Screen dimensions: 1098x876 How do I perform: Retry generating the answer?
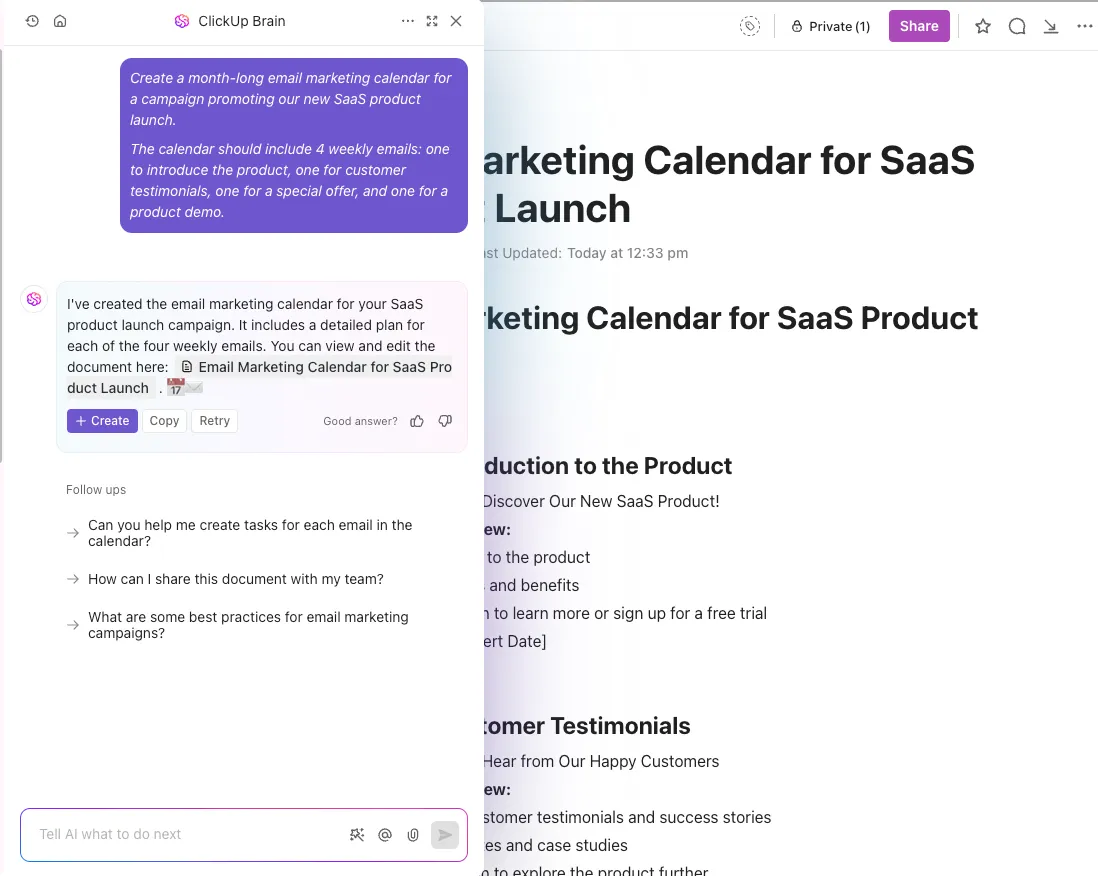point(214,421)
